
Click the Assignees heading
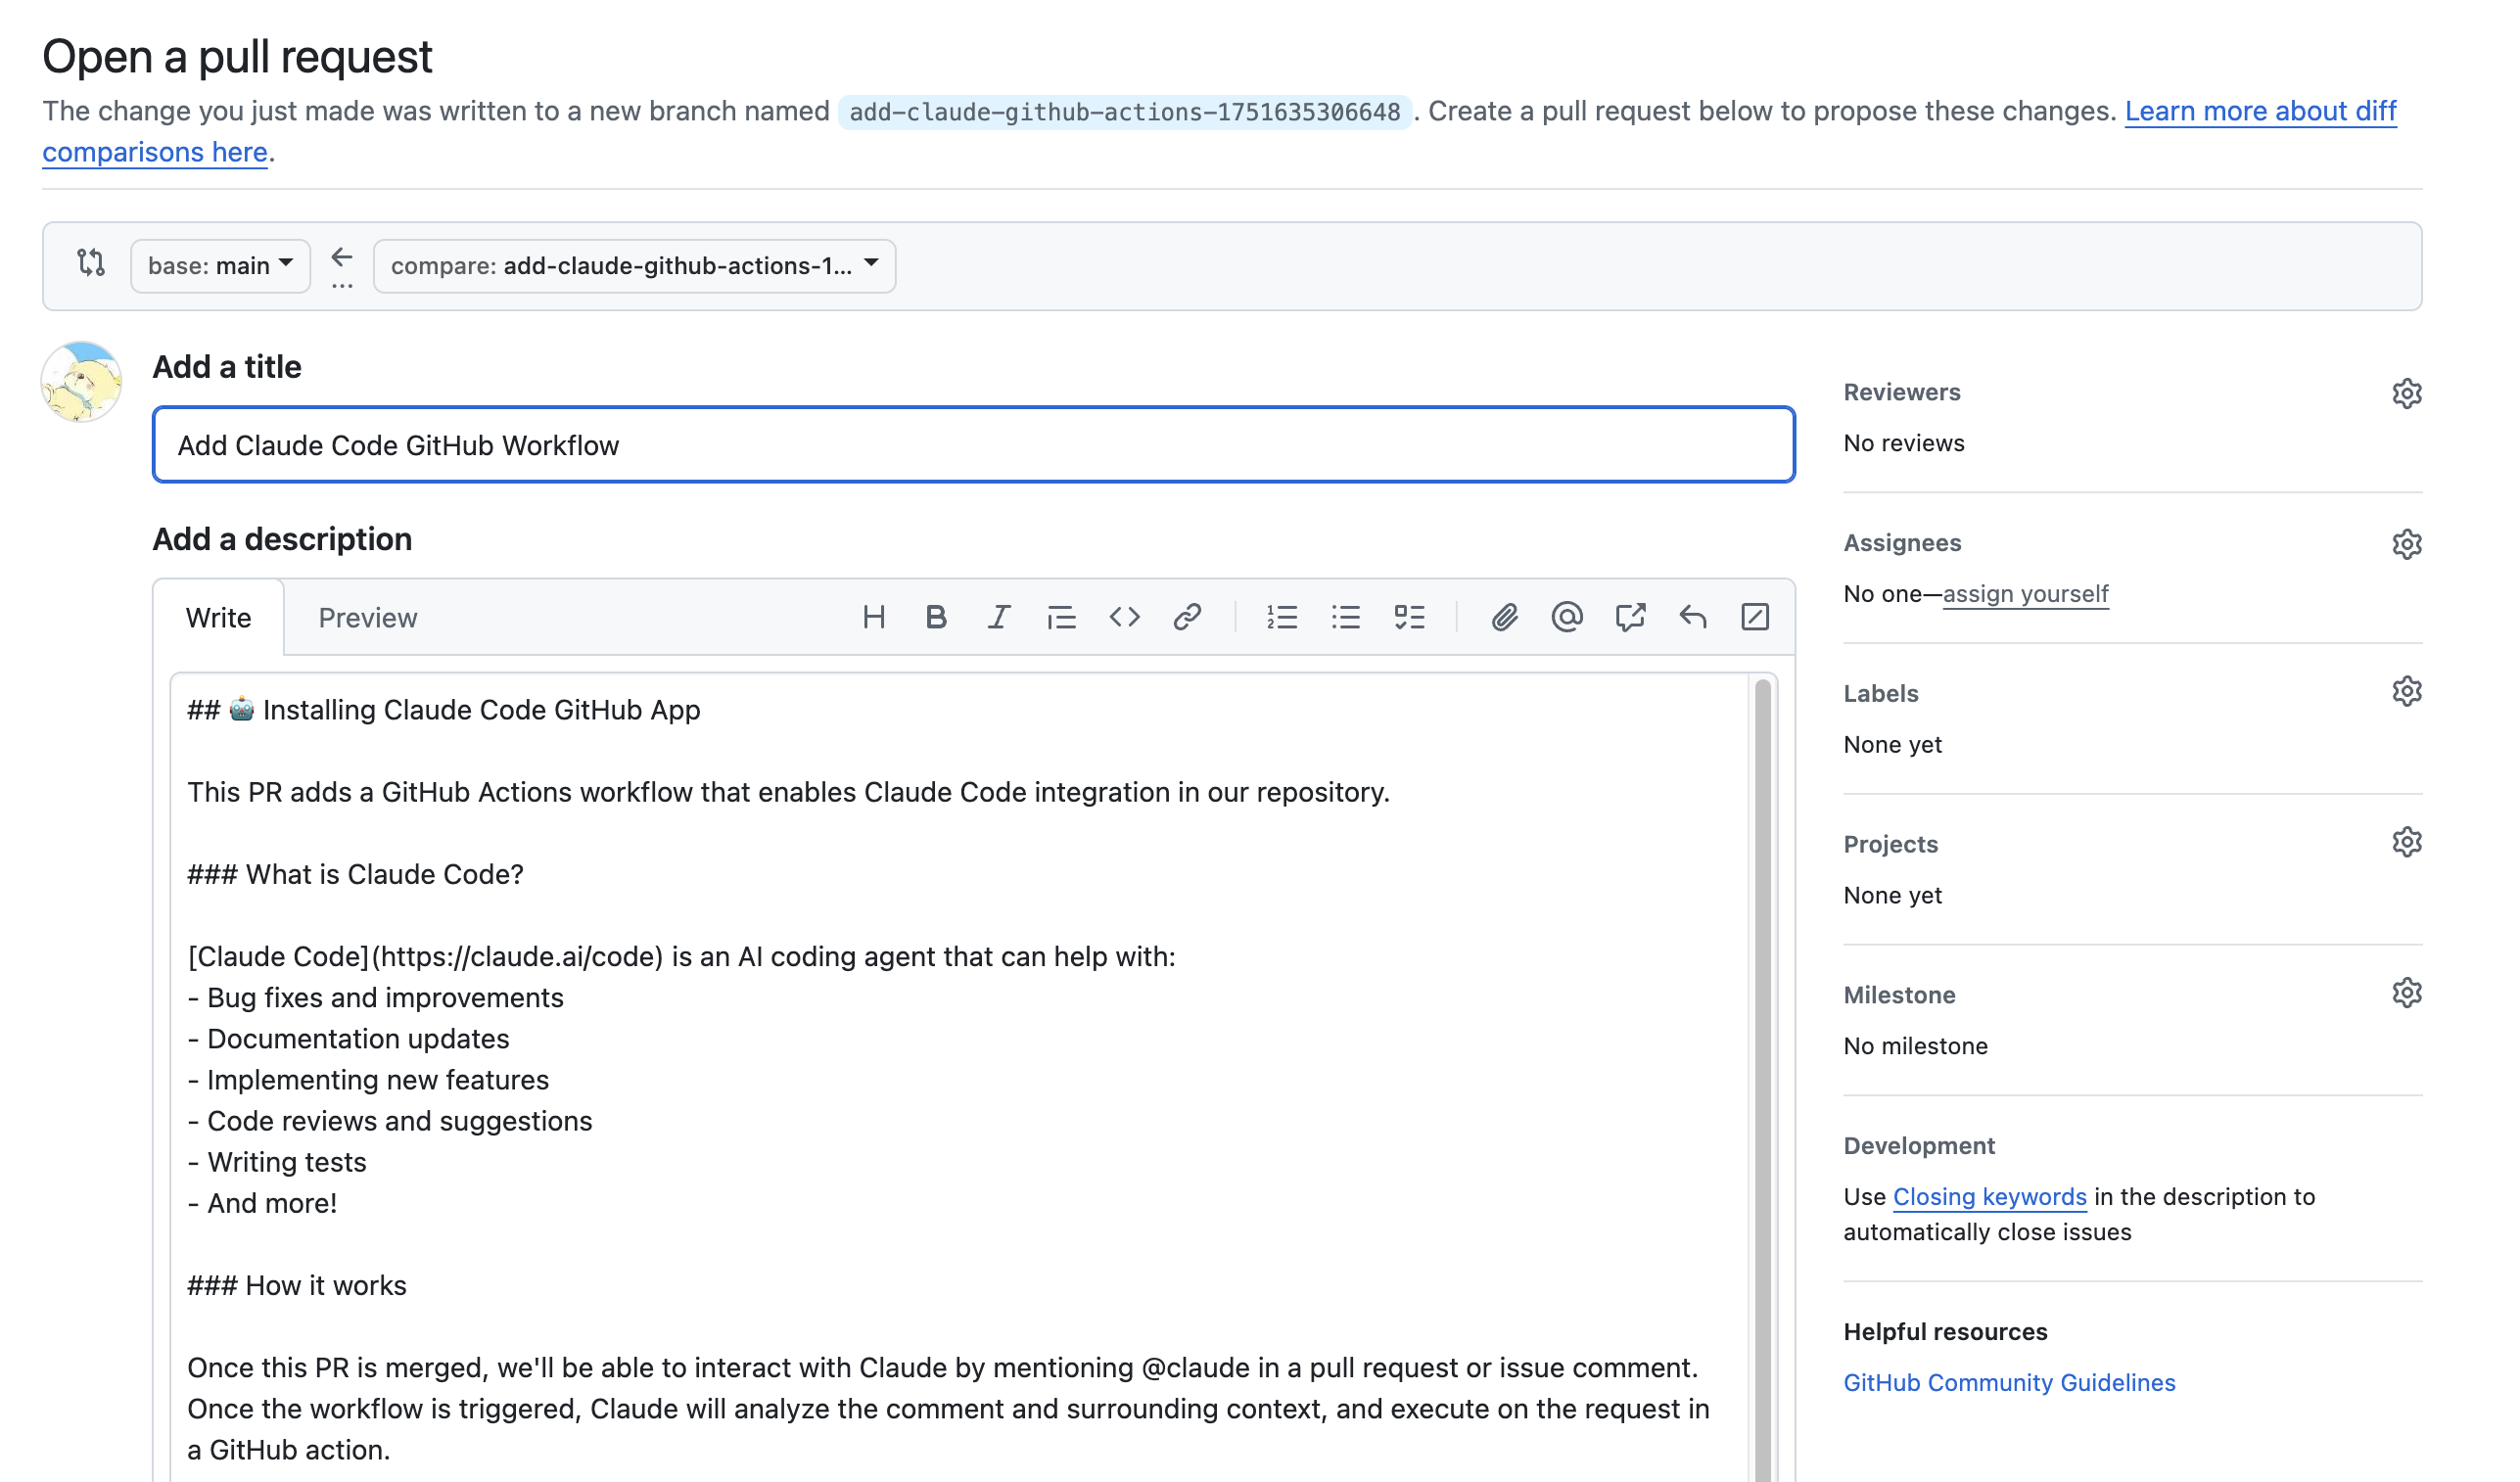(x=1902, y=543)
